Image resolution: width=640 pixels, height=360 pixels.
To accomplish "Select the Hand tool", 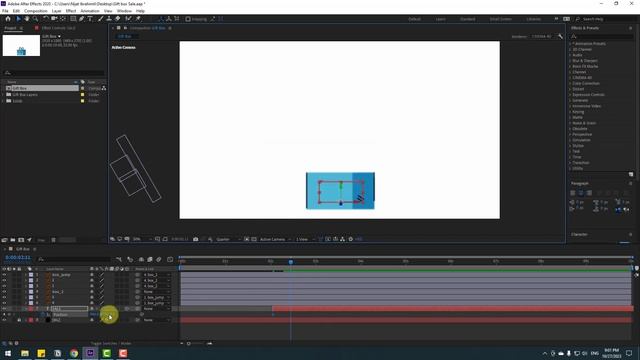I will (x=27, y=19).
